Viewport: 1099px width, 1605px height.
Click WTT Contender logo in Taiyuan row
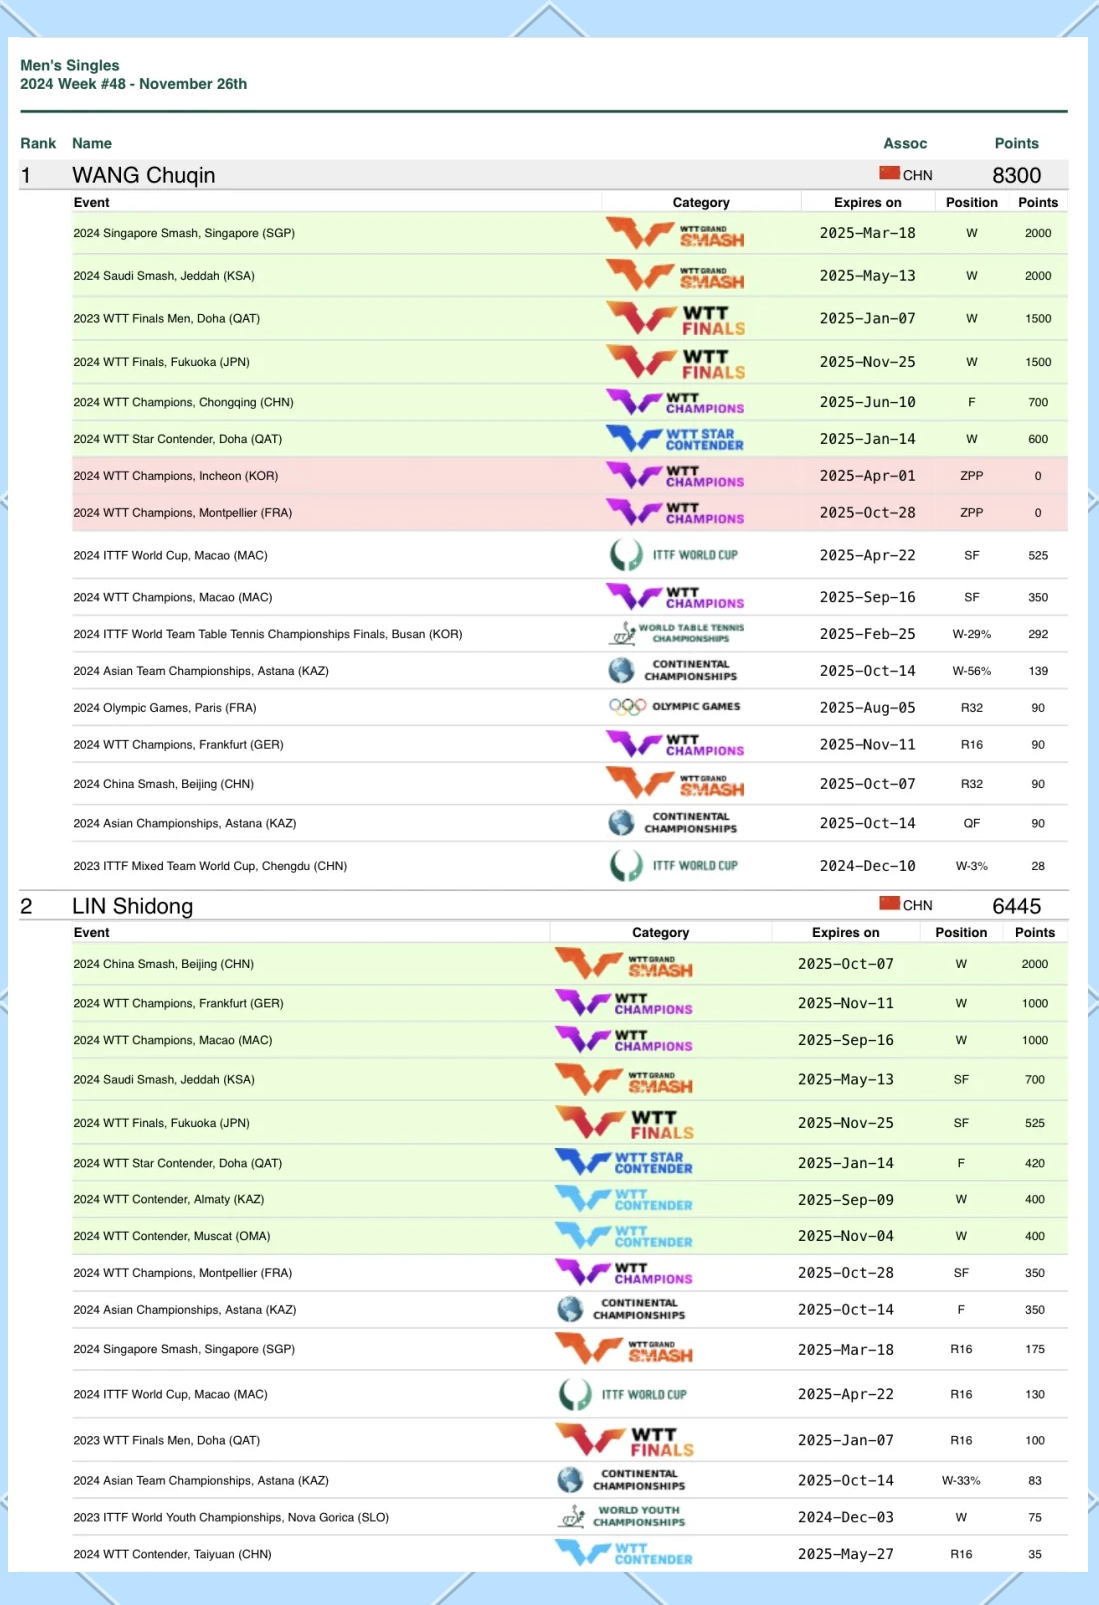coord(624,1554)
